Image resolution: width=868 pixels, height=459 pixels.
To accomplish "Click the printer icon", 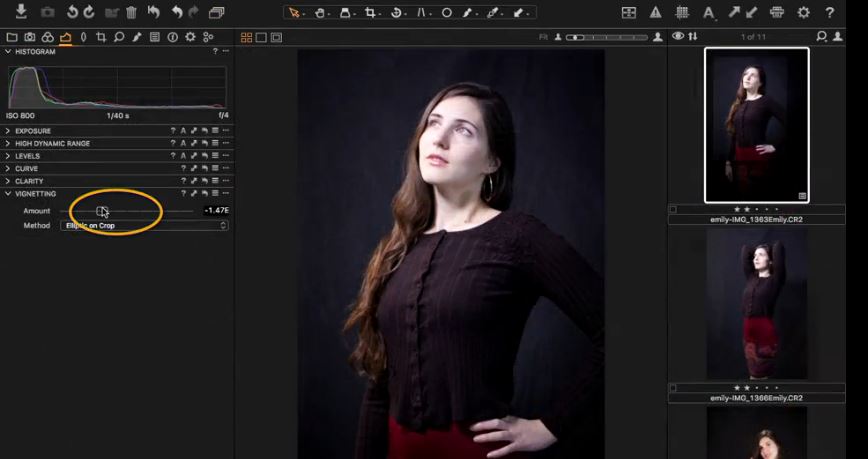I will pos(777,13).
